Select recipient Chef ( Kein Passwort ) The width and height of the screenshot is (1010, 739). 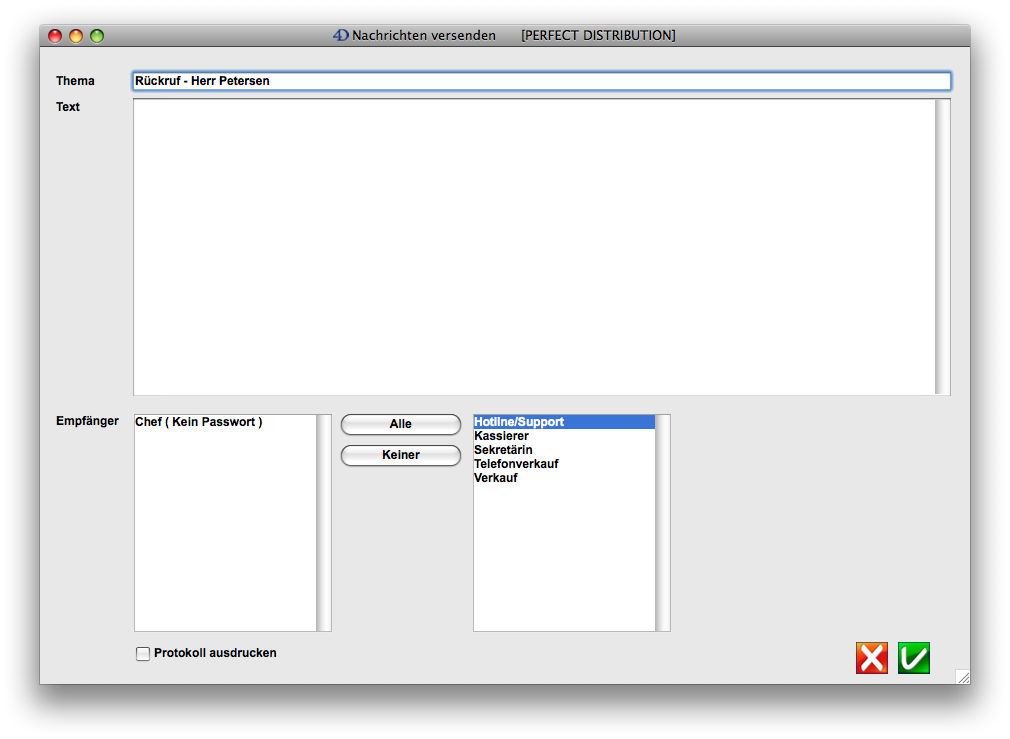pyautogui.click(x=199, y=422)
